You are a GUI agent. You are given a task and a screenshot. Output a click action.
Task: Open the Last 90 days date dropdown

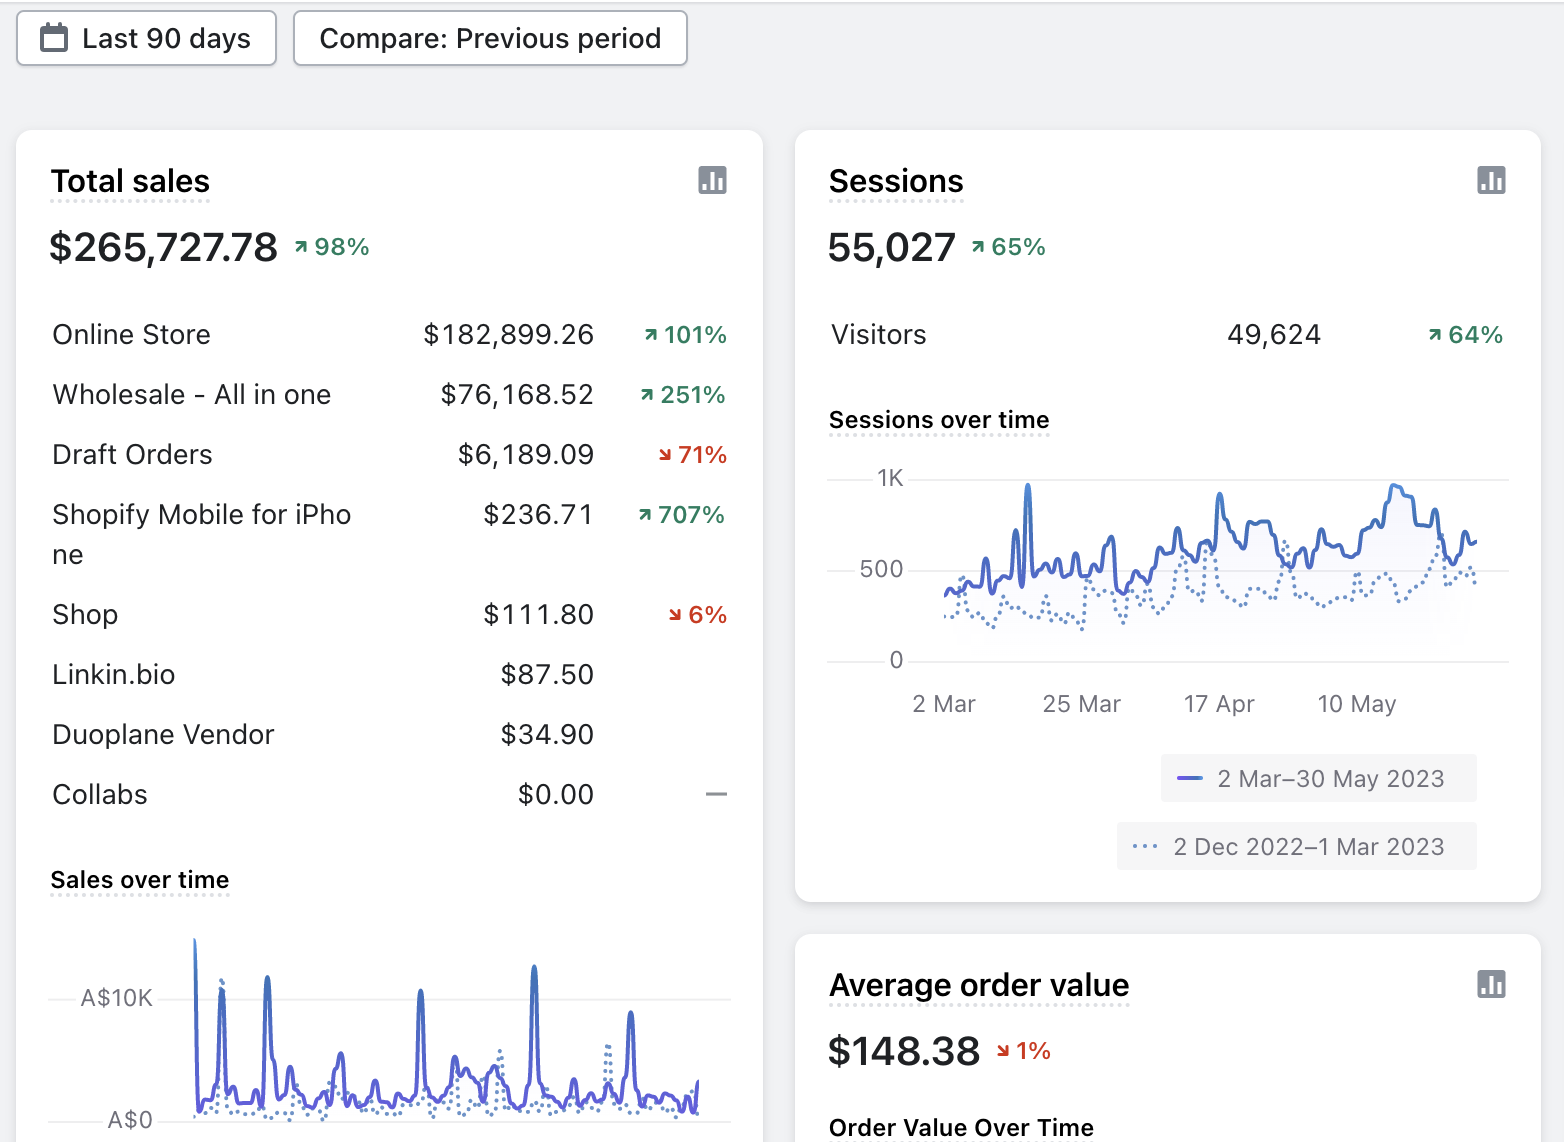[x=146, y=39]
